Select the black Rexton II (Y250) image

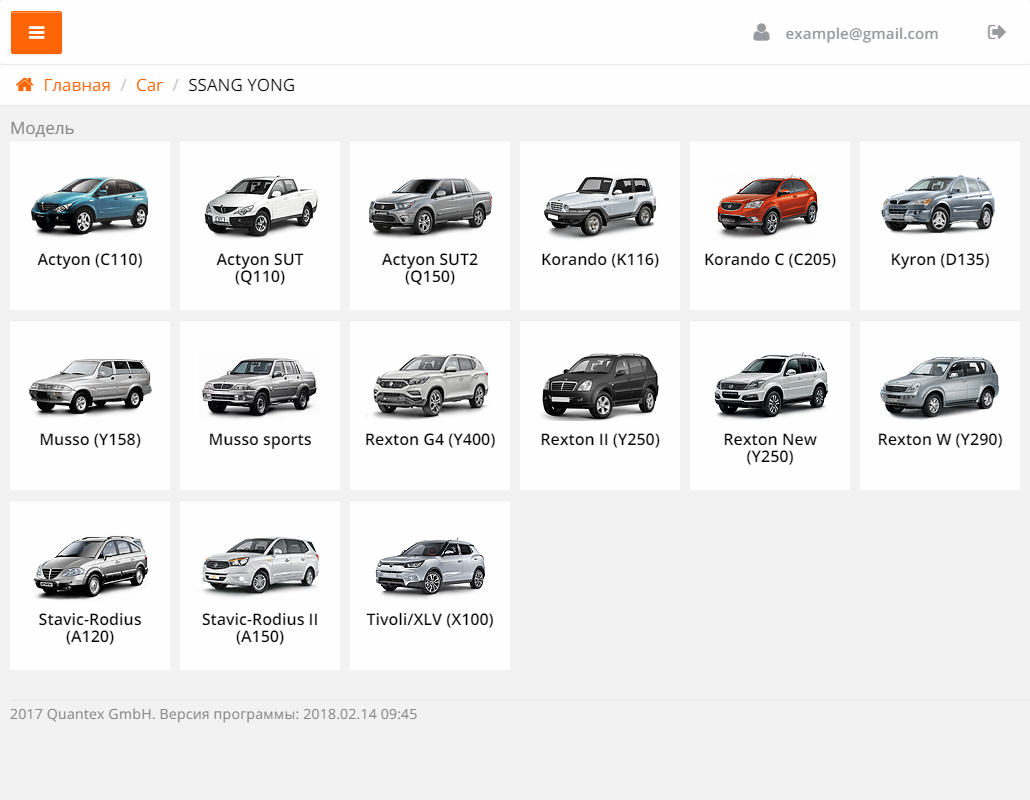click(600, 385)
